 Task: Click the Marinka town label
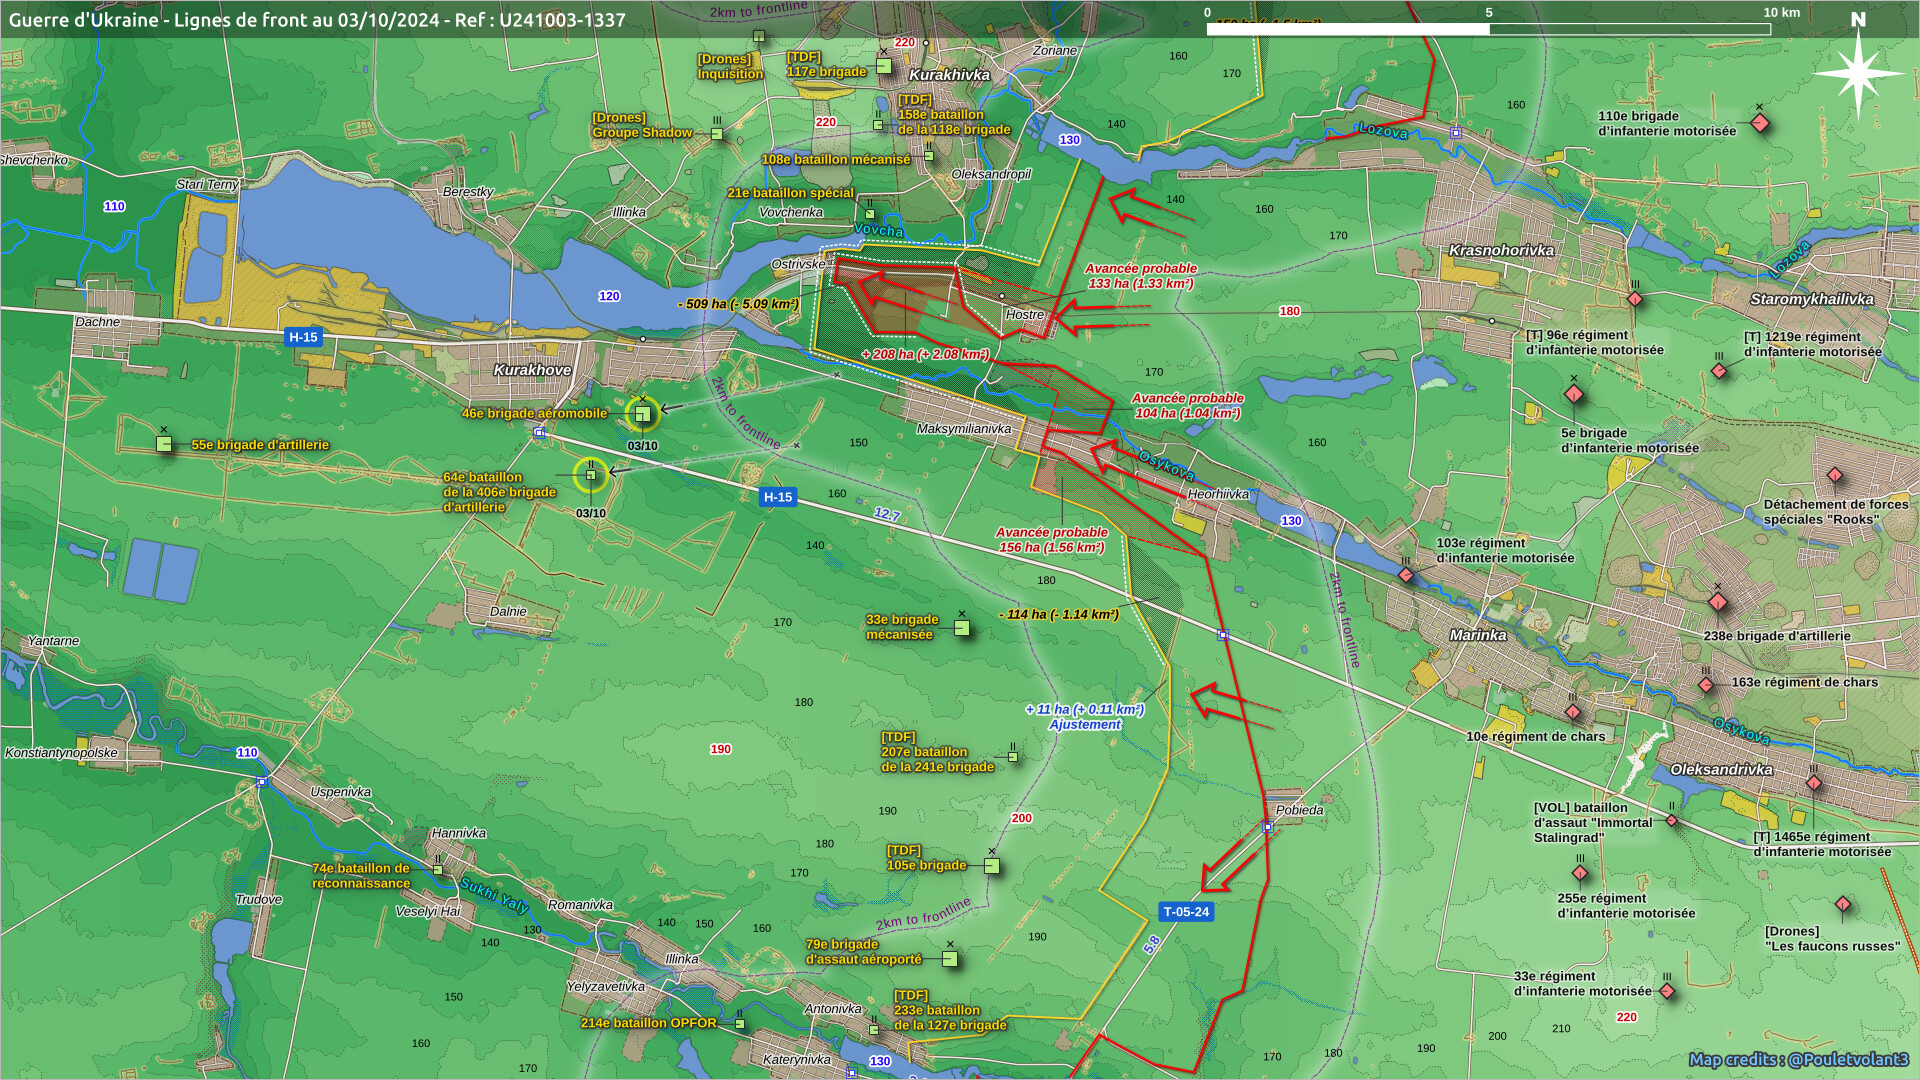(1477, 635)
